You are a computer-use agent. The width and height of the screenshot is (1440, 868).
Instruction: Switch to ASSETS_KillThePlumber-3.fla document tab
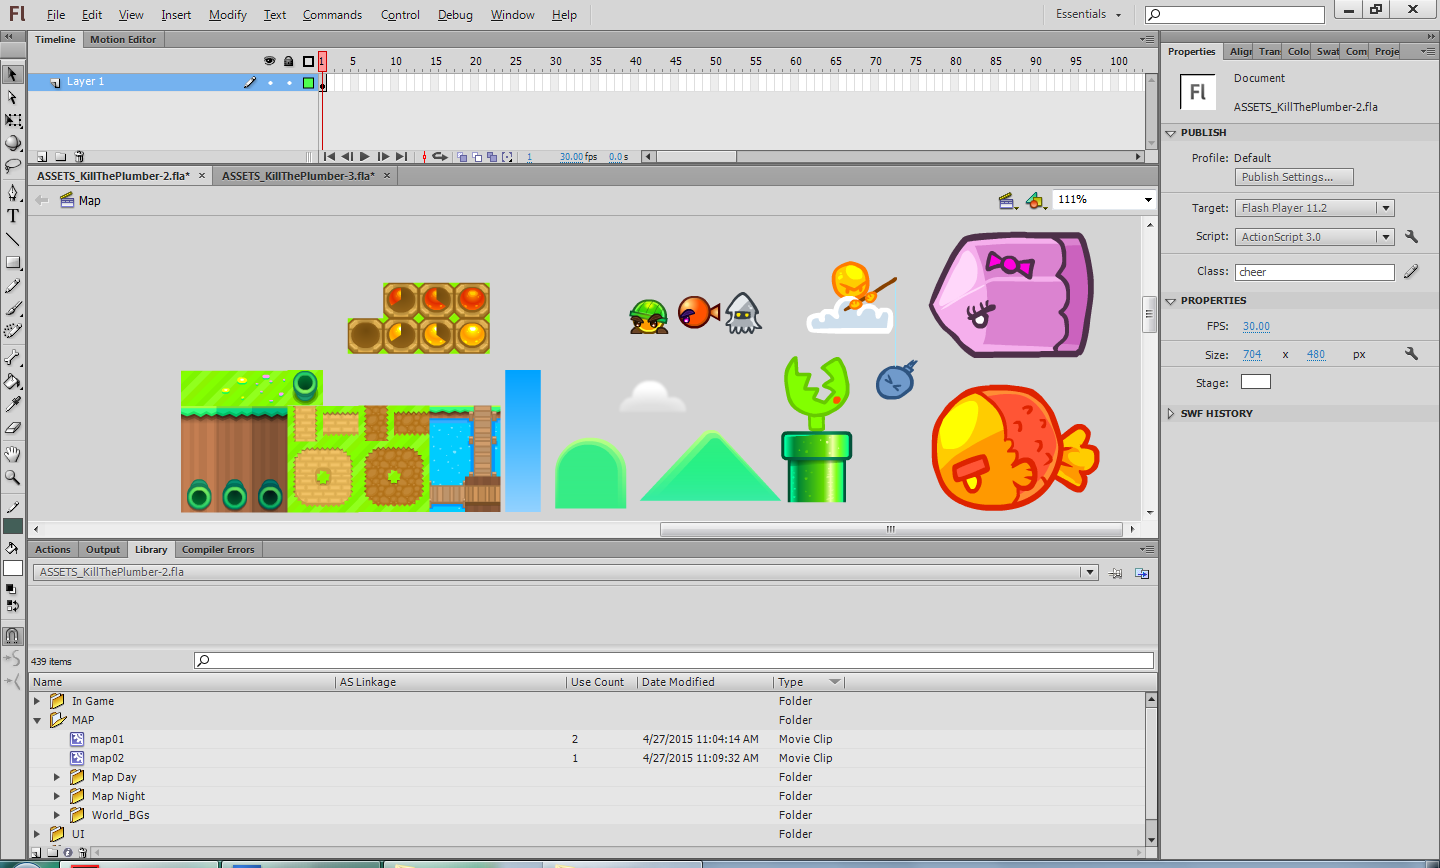[298, 176]
